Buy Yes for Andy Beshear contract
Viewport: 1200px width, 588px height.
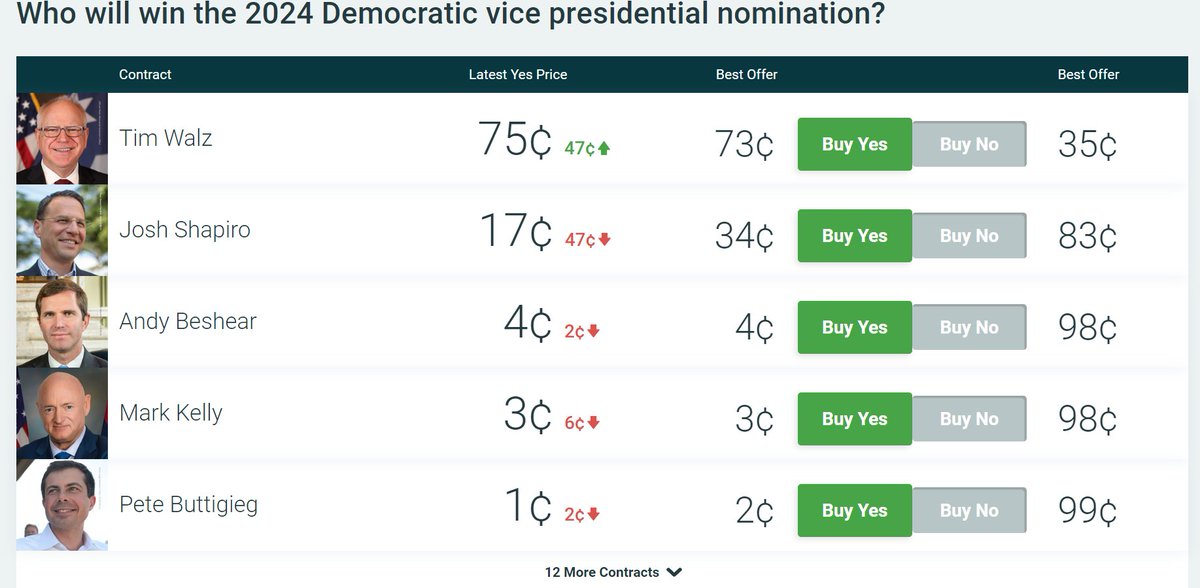(855, 327)
